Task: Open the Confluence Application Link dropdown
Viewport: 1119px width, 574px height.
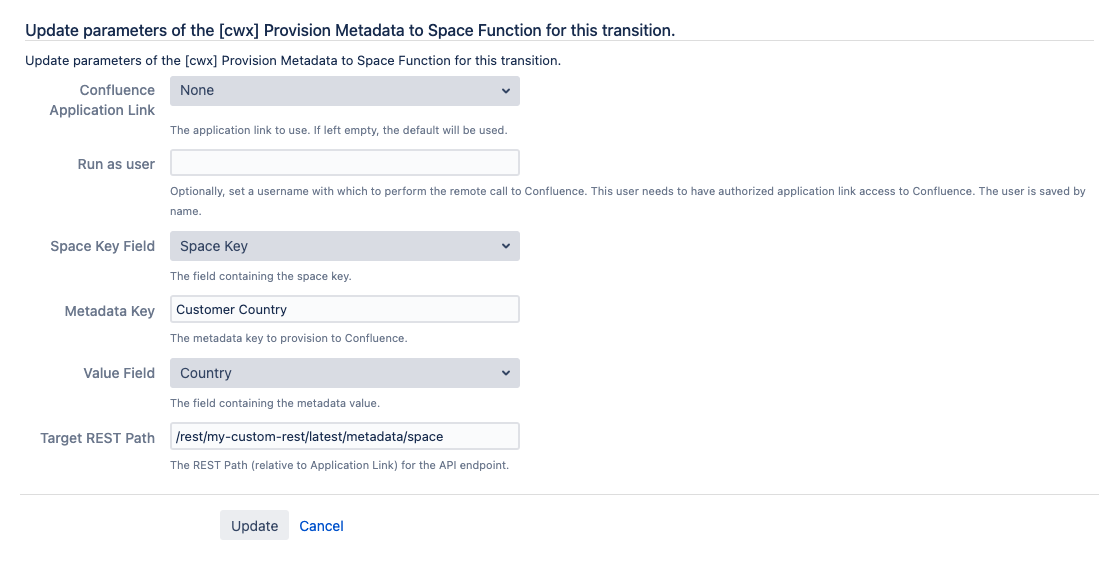Action: coord(345,91)
